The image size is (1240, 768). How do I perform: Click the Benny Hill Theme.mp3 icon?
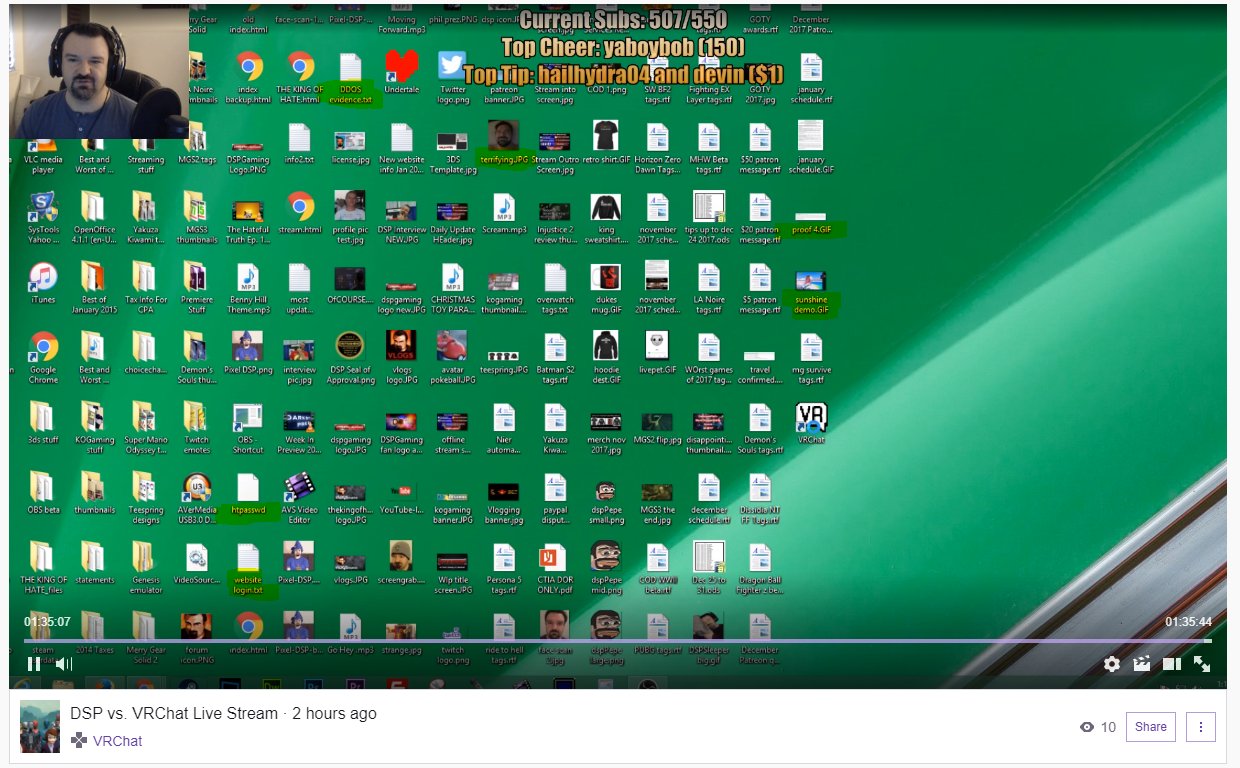248,277
